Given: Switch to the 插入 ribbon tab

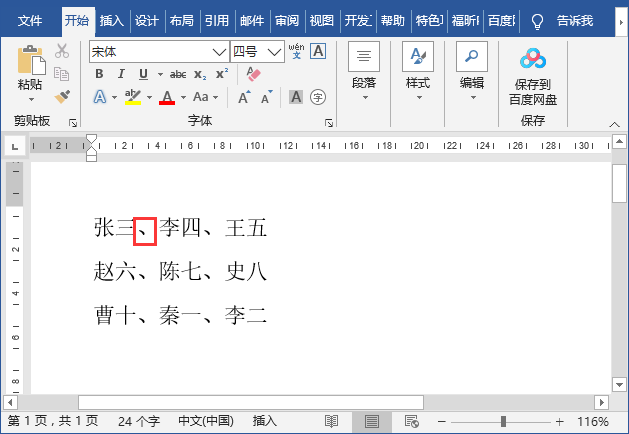Looking at the screenshot, I should tap(112, 20).
